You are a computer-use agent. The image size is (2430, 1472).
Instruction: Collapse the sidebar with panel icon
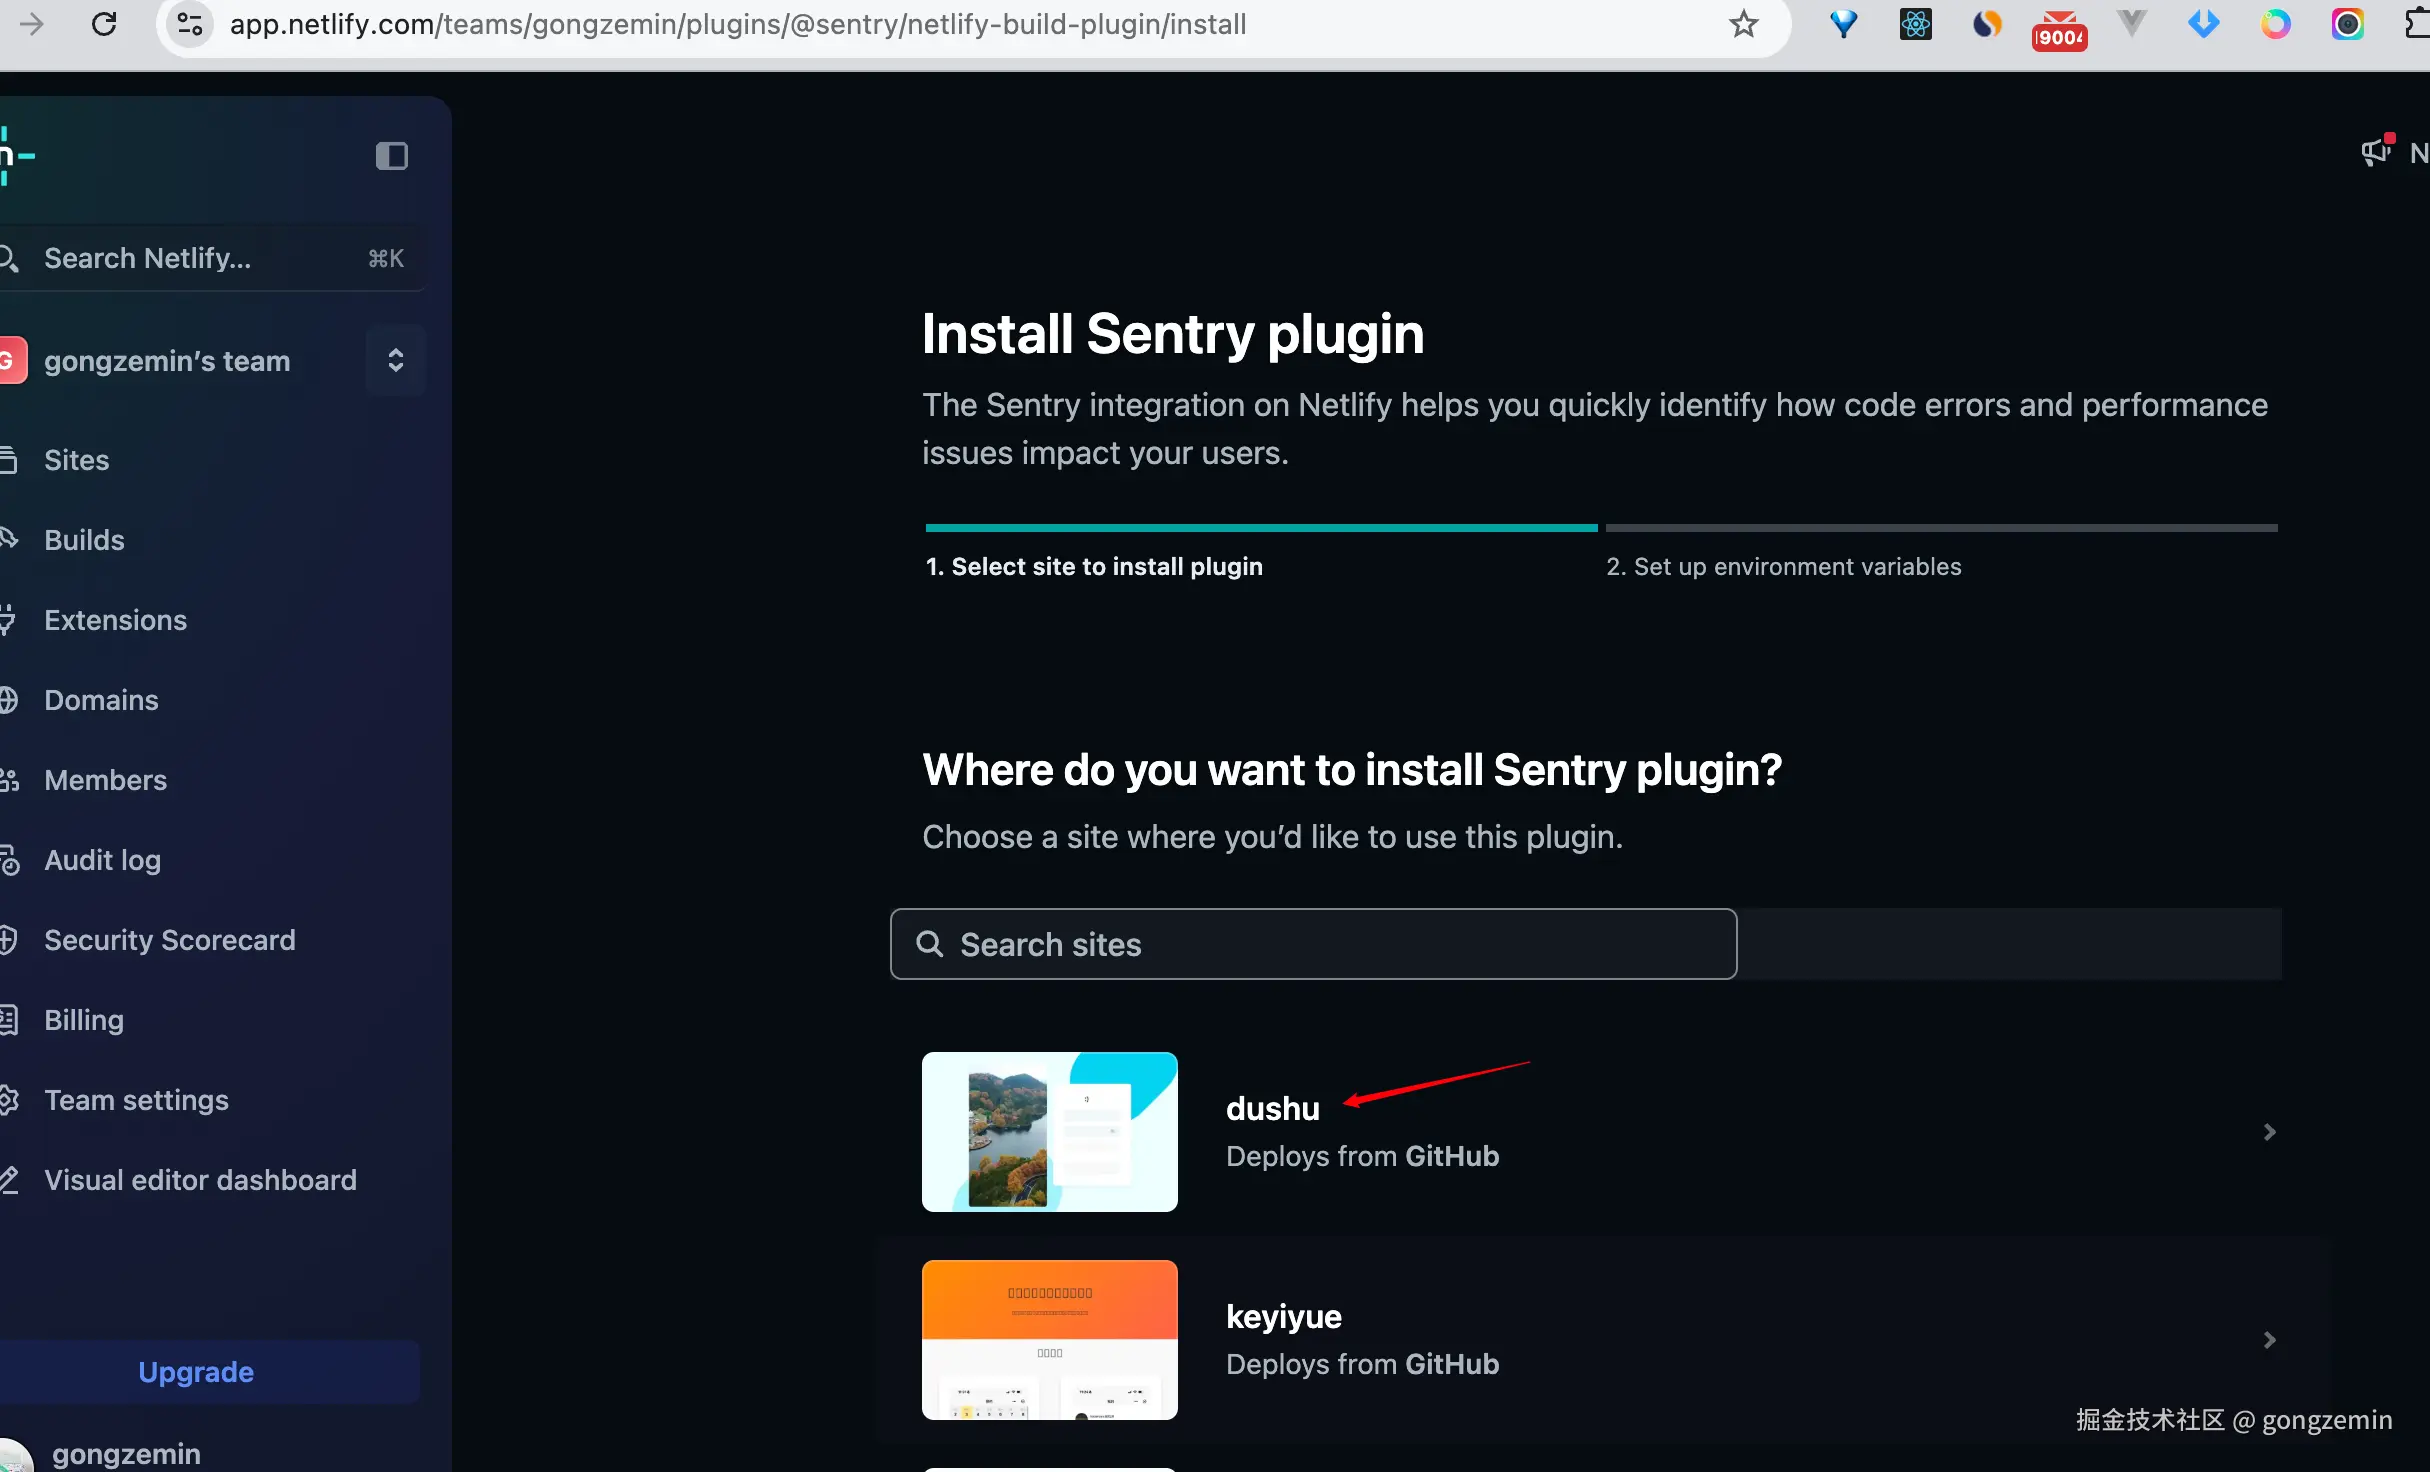pos(391,156)
